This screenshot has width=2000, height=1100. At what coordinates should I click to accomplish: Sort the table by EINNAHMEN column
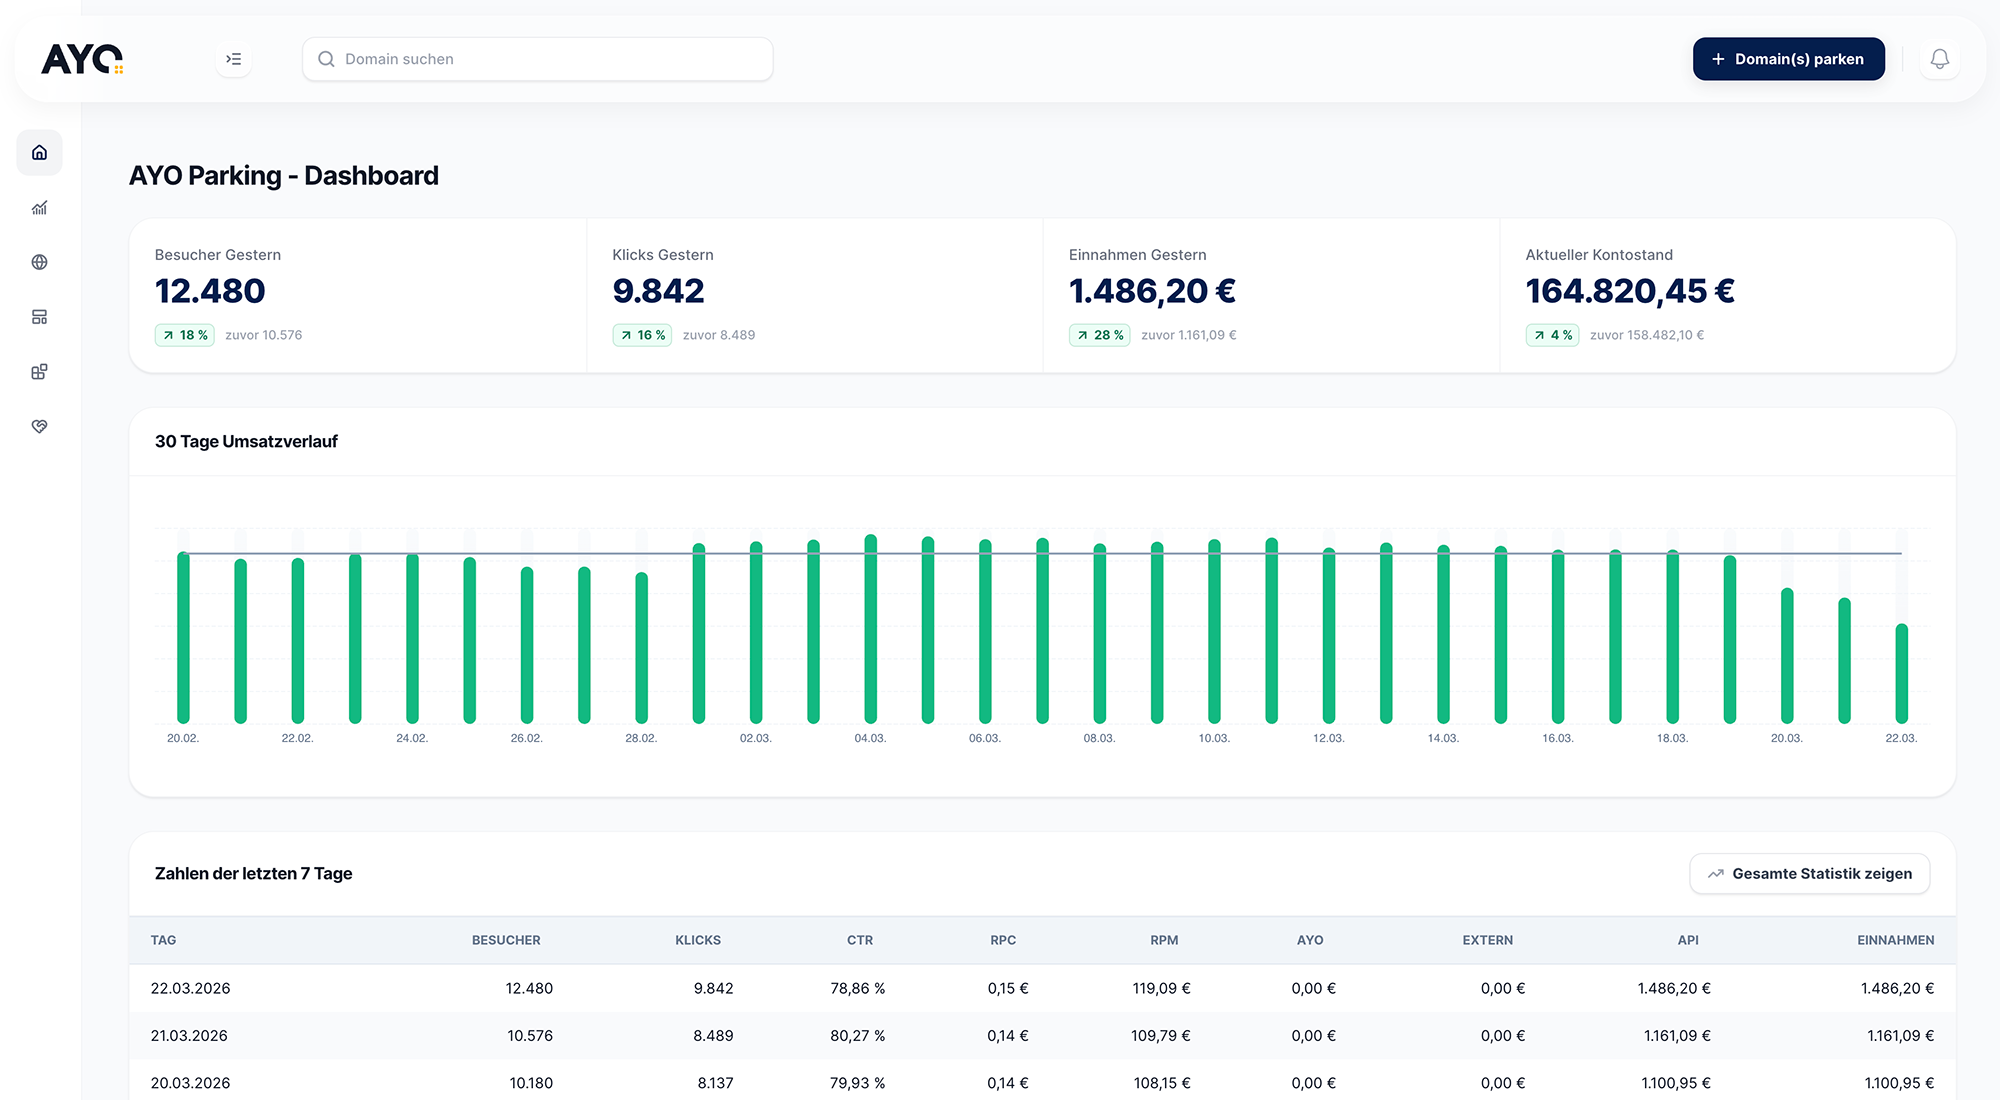point(1896,940)
